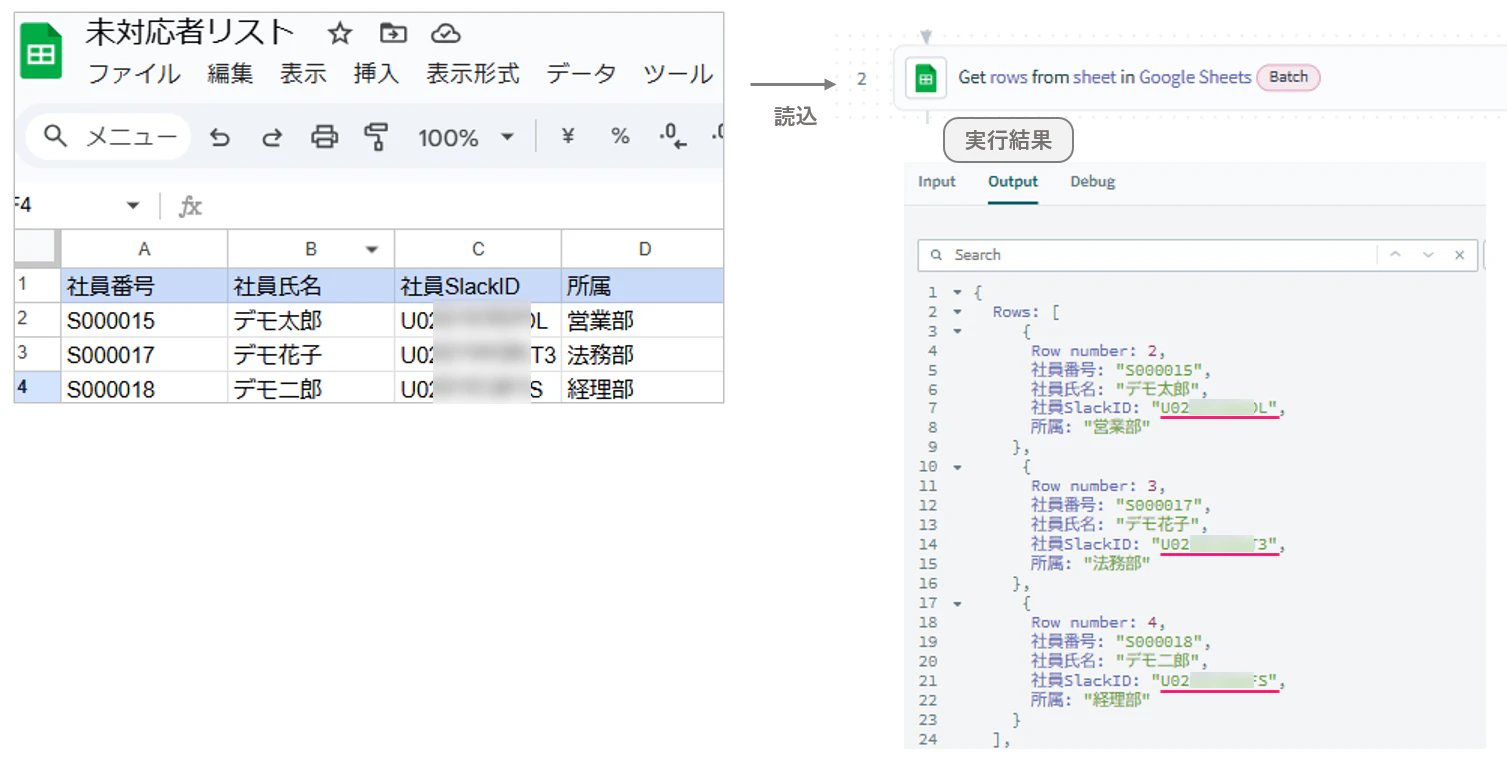This screenshot has height=763, width=1507.
Task: Open the ファイル menu
Action: tap(134, 74)
